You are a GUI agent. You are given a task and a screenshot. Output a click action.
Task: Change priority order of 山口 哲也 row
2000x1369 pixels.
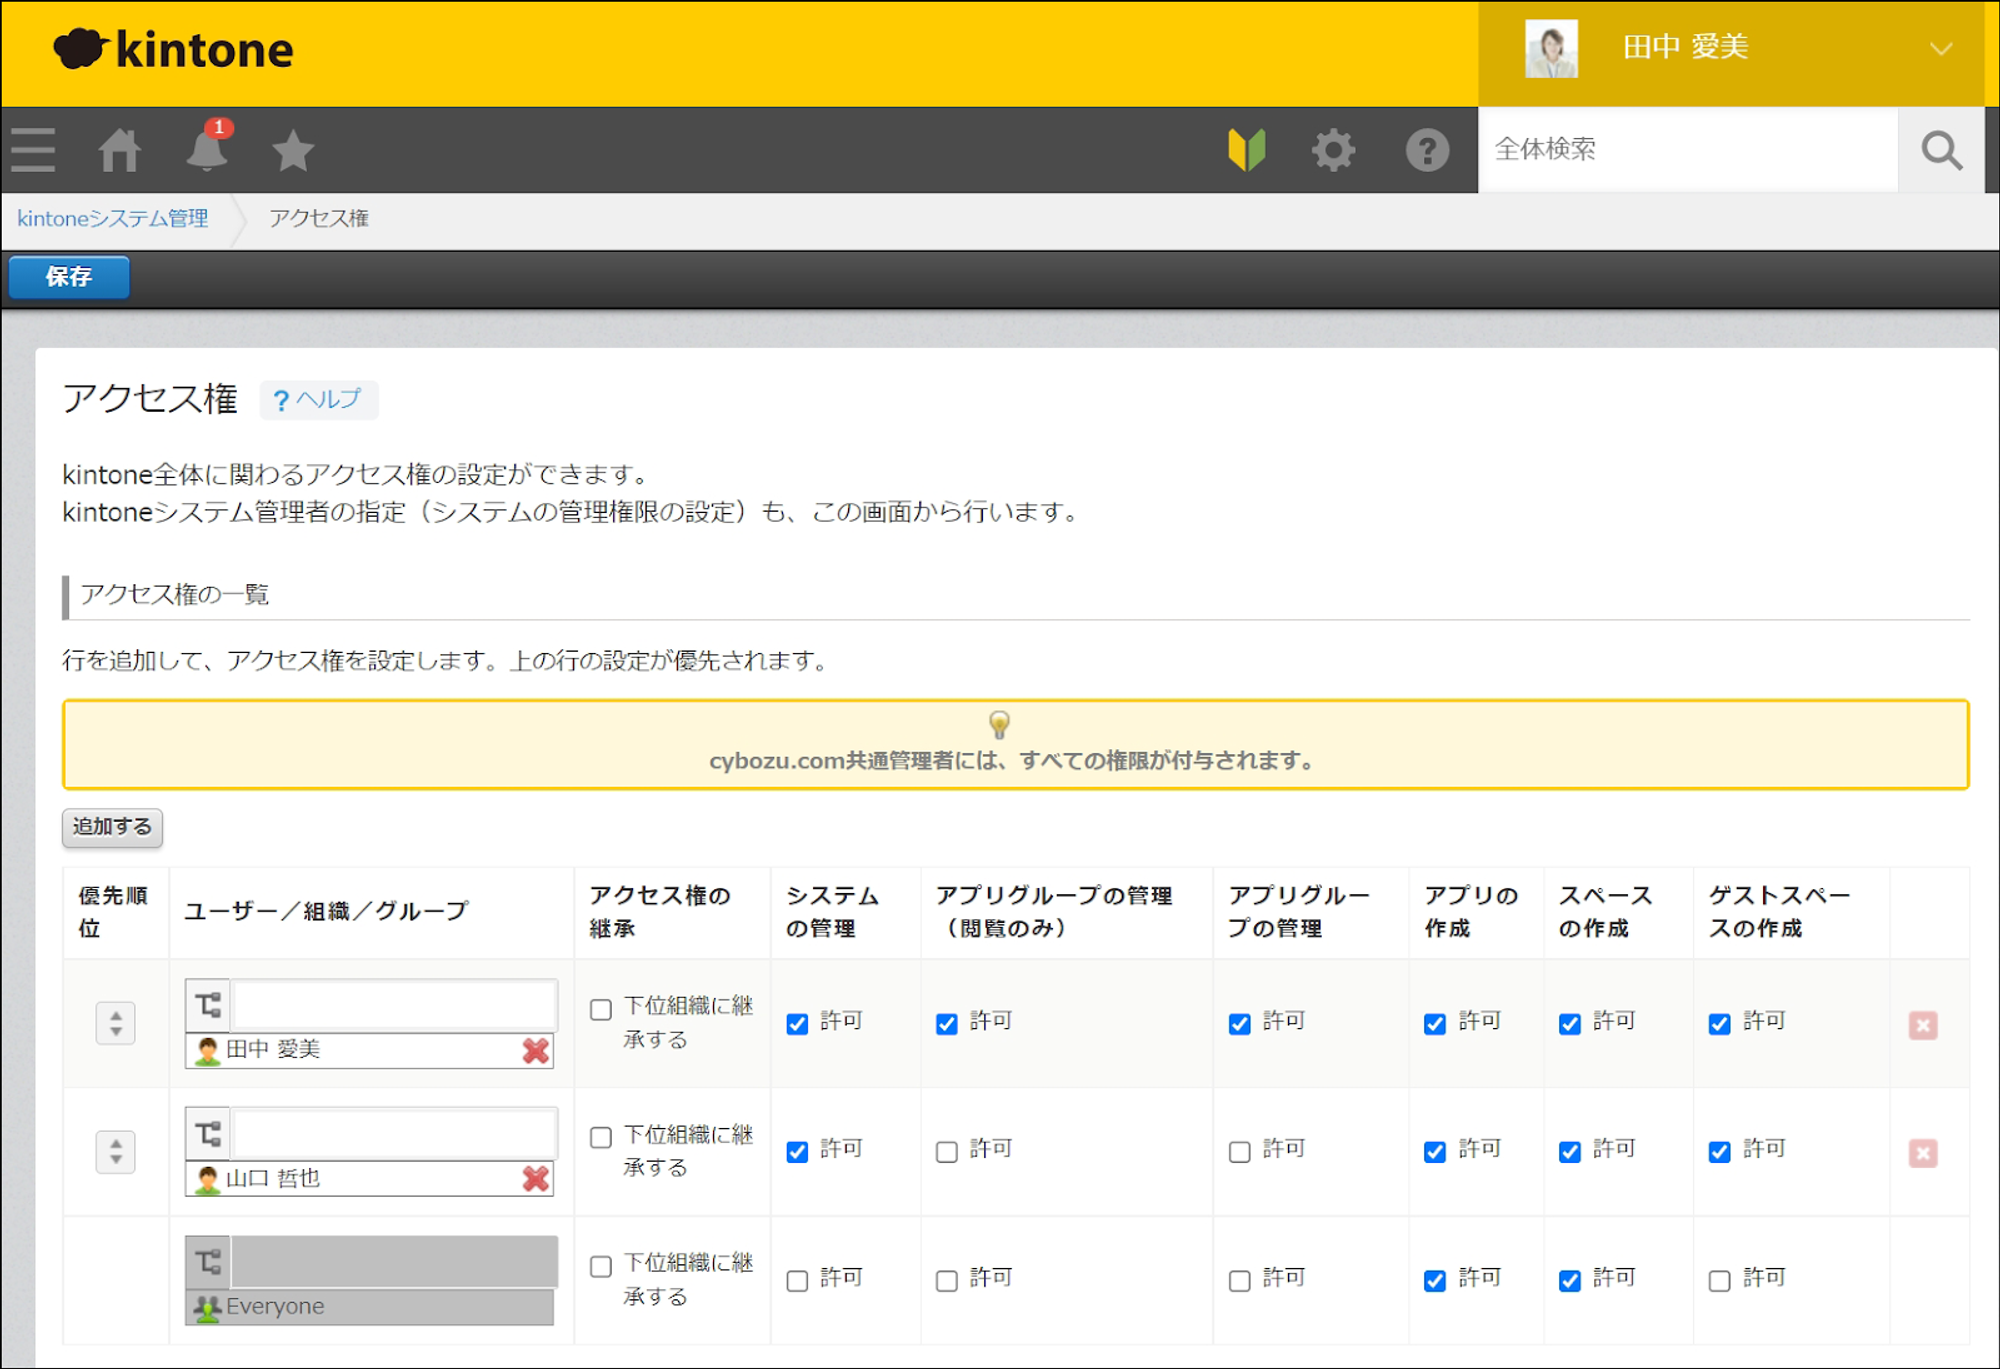(116, 1152)
